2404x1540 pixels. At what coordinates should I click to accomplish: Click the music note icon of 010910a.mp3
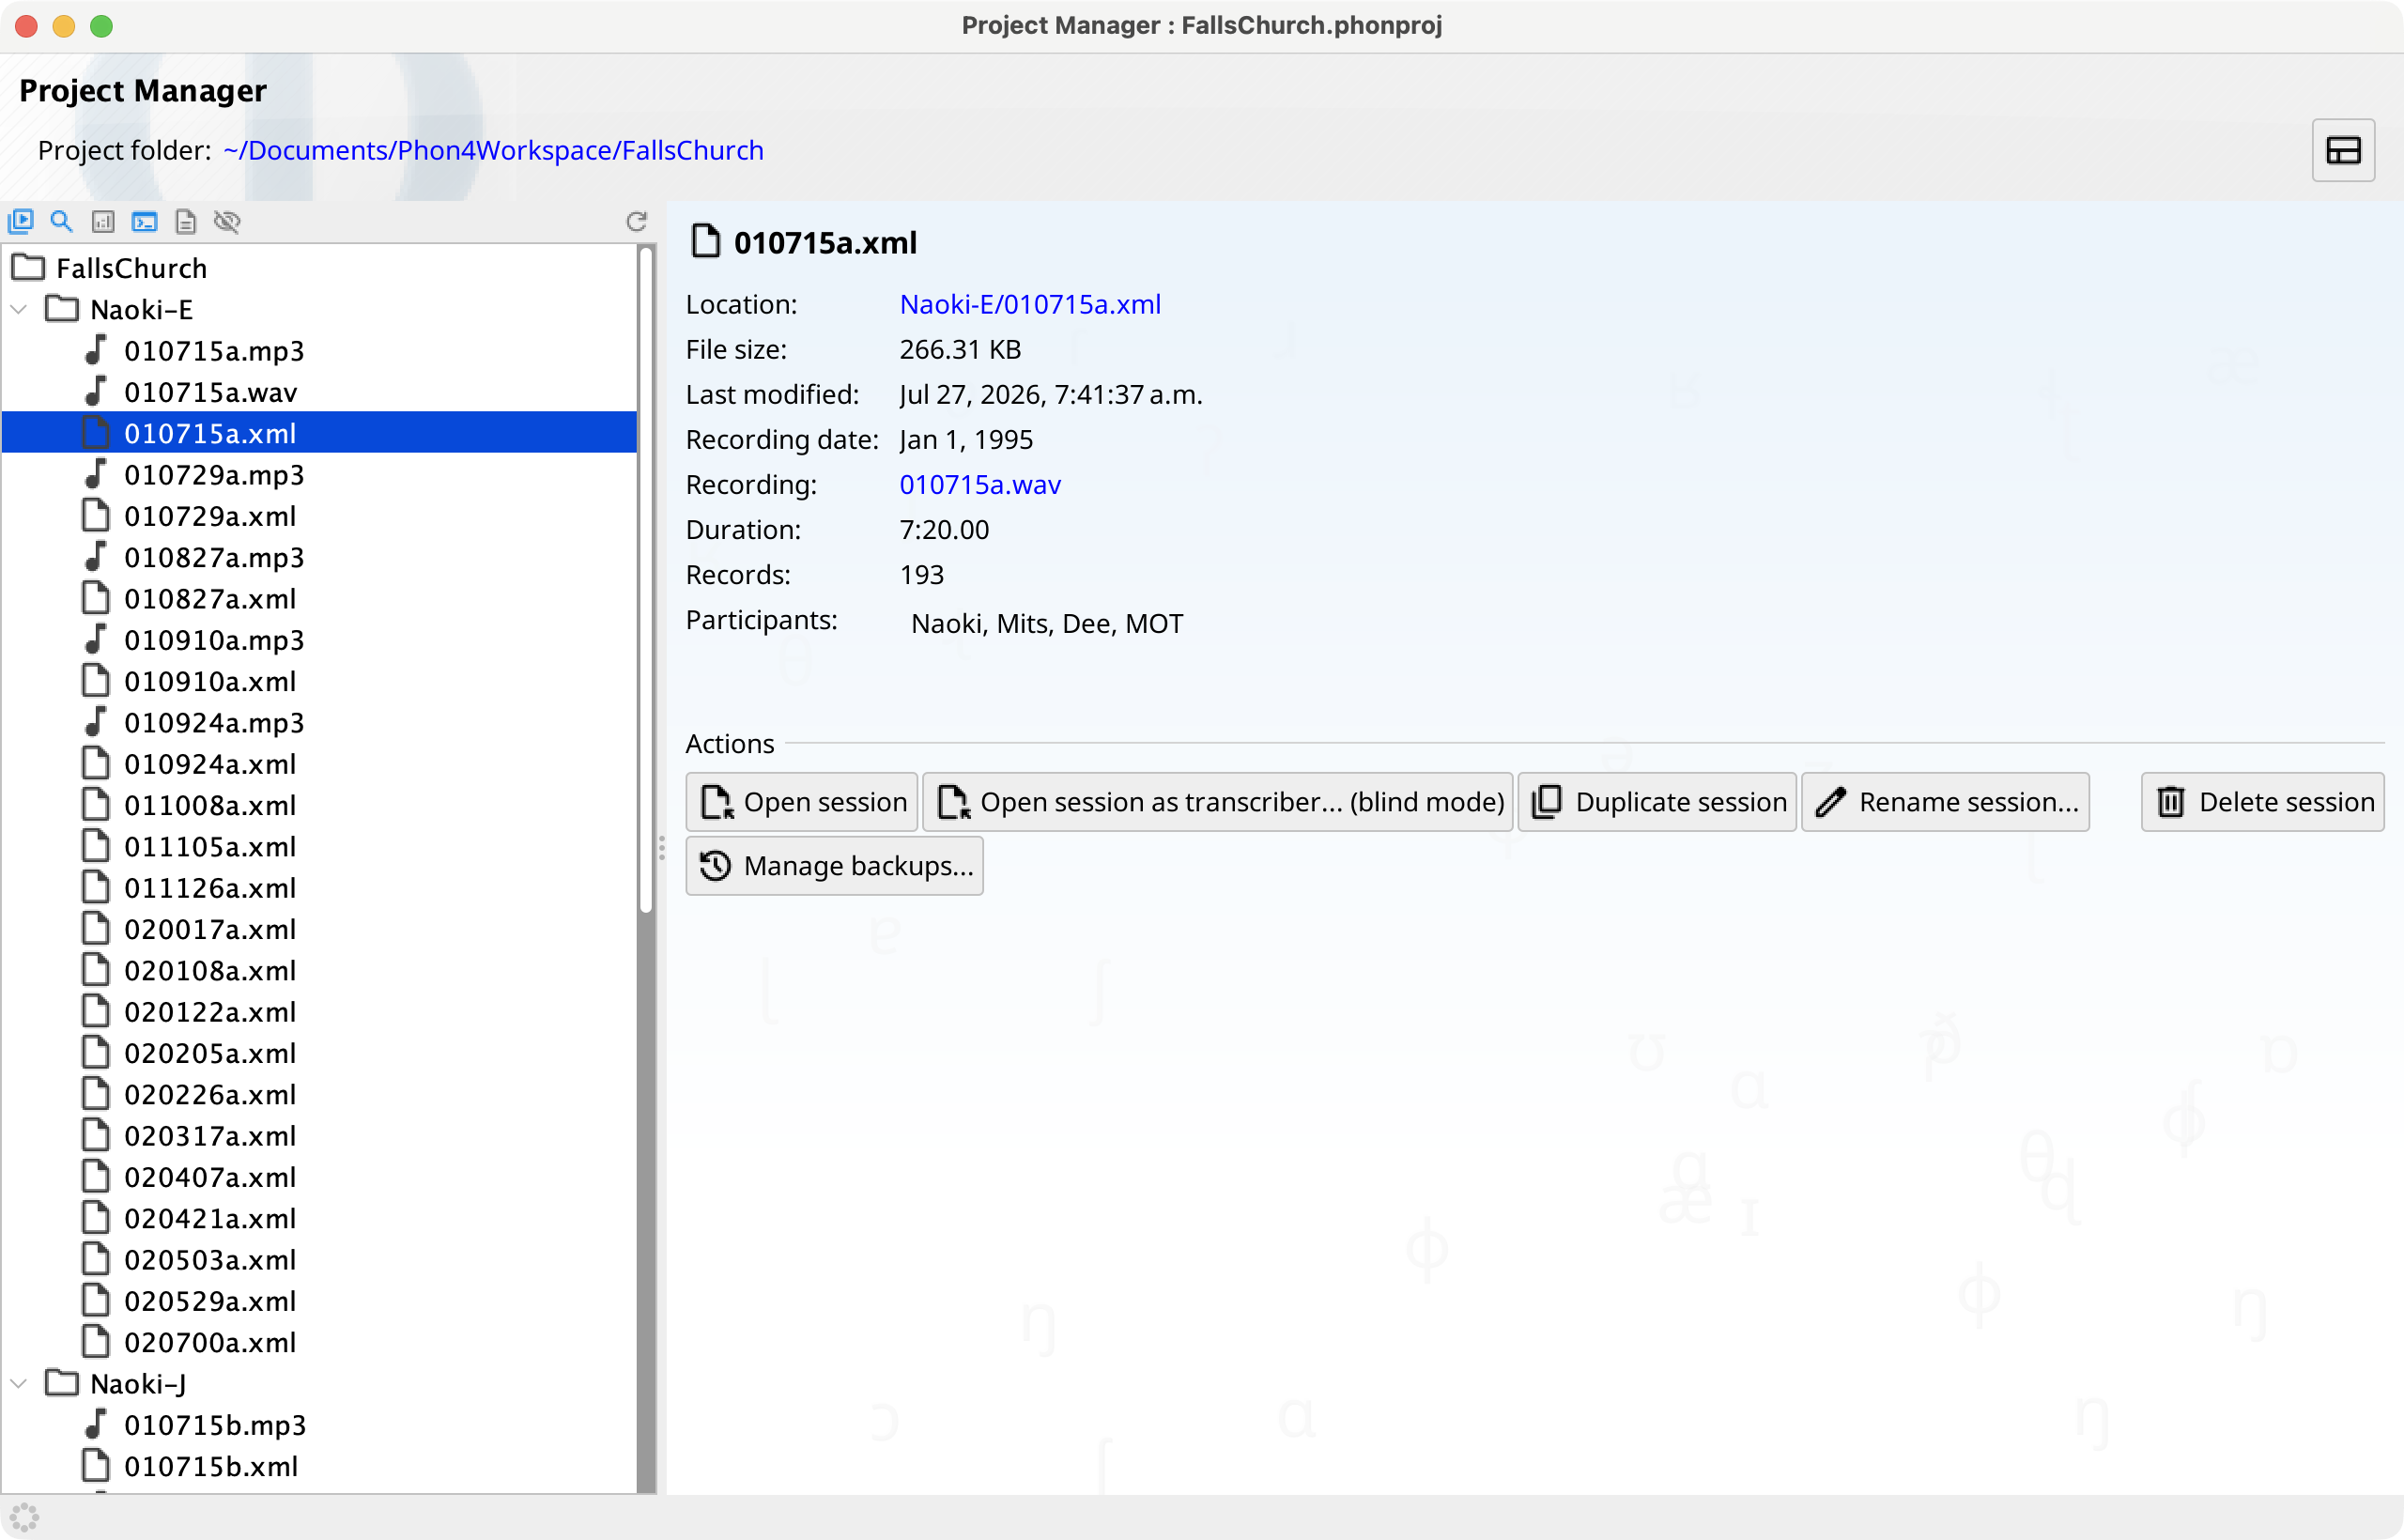coord(96,639)
